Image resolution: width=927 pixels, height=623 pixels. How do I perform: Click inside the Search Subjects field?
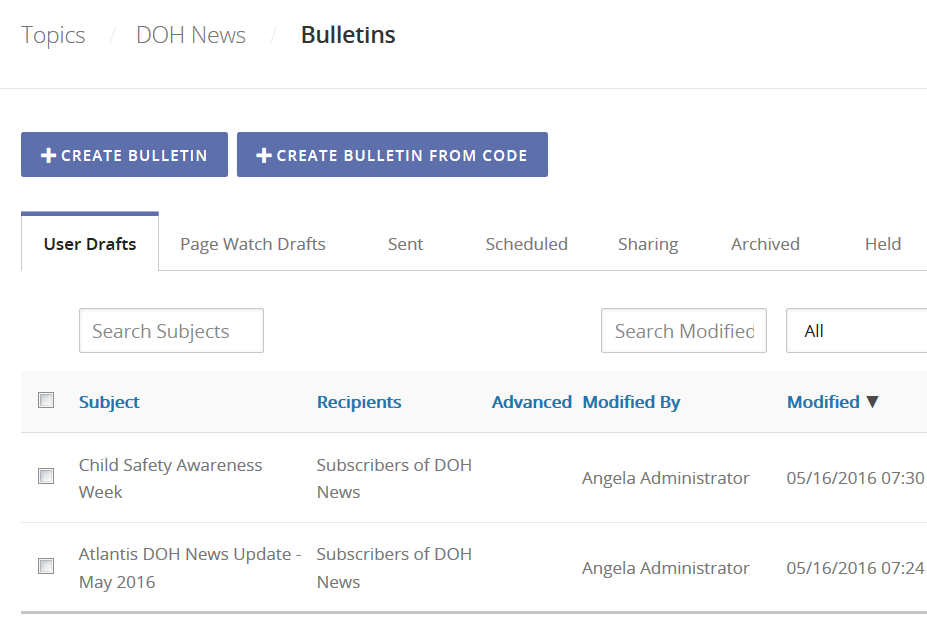(170, 330)
